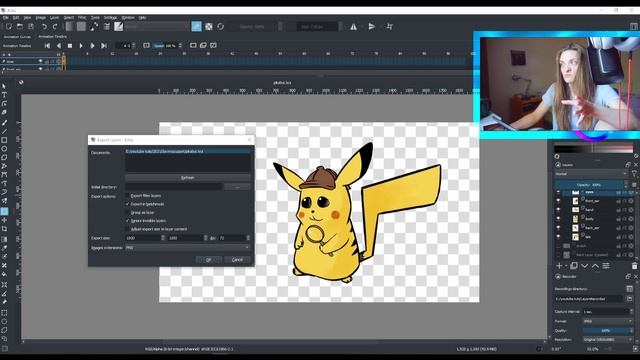Click the layer filter funnel icon
This screenshot has width=640, height=360.
point(634,174)
